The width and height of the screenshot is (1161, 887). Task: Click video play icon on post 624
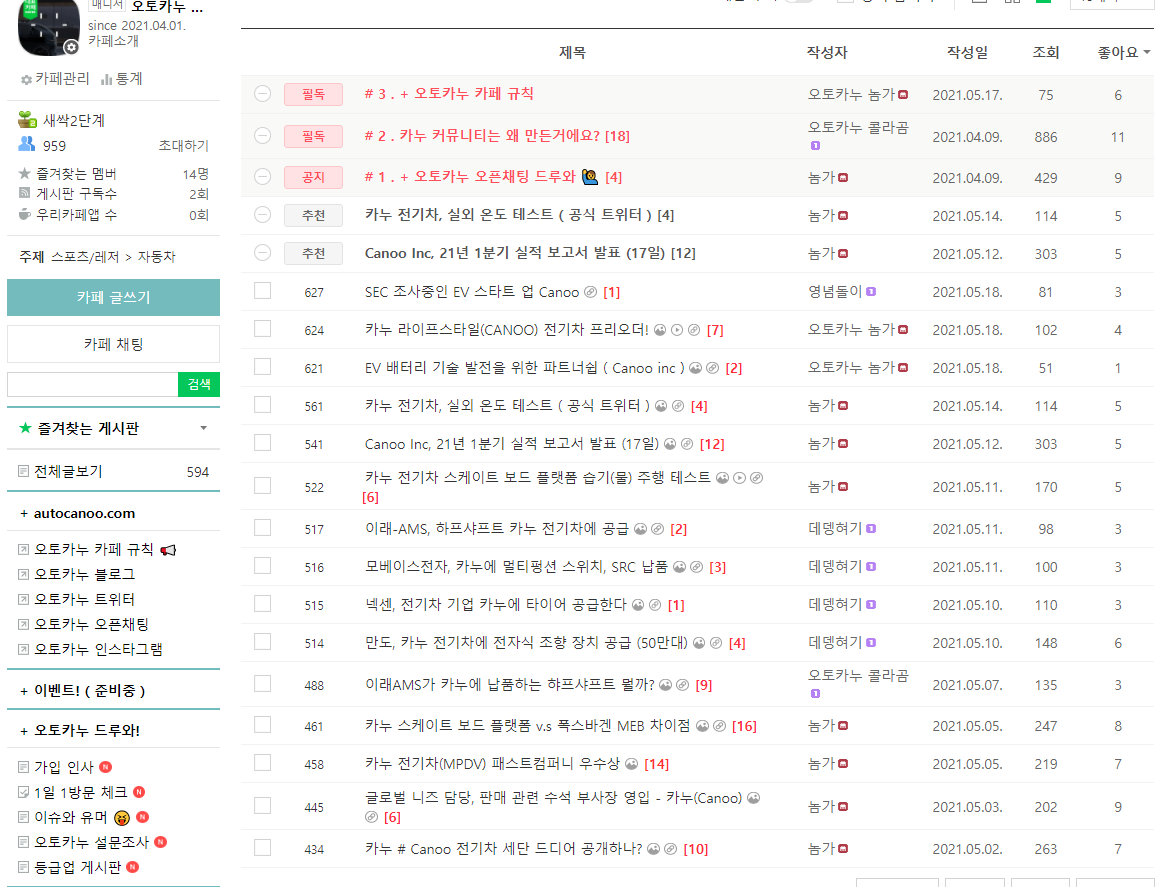click(677, 330)
